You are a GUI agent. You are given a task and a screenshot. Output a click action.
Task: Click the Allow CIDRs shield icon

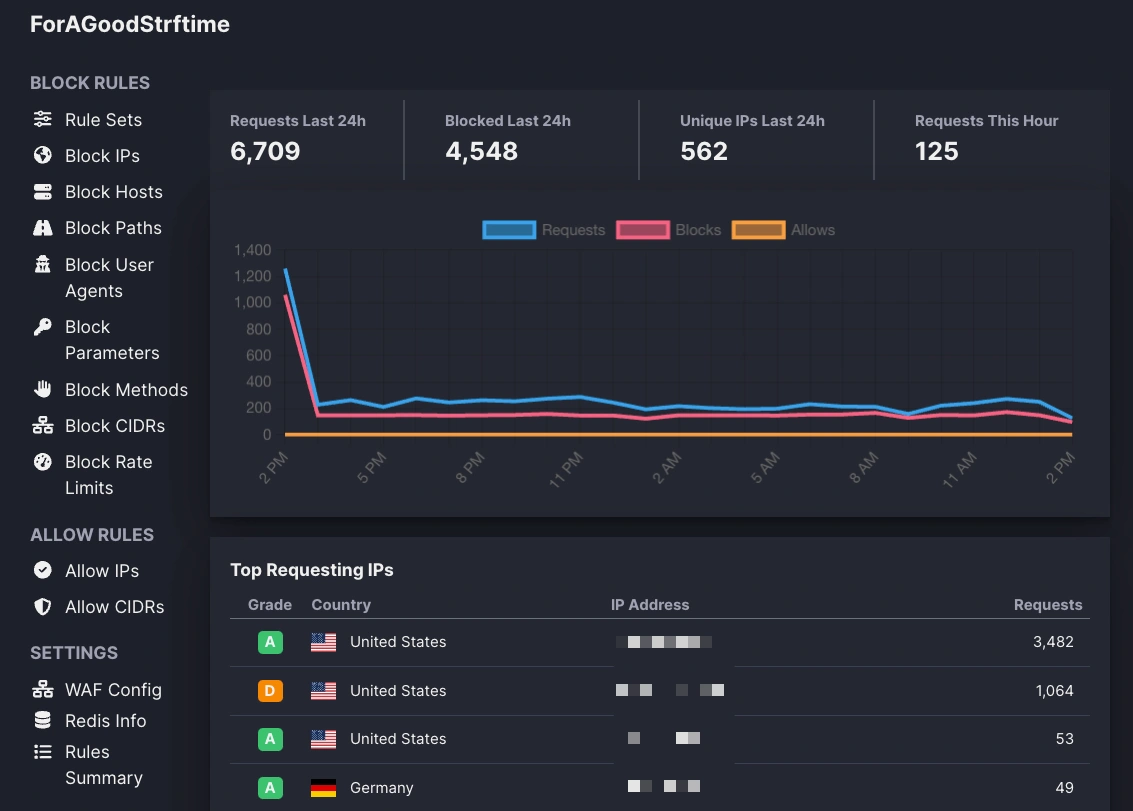pyautogui.click(x=43, y=606)
